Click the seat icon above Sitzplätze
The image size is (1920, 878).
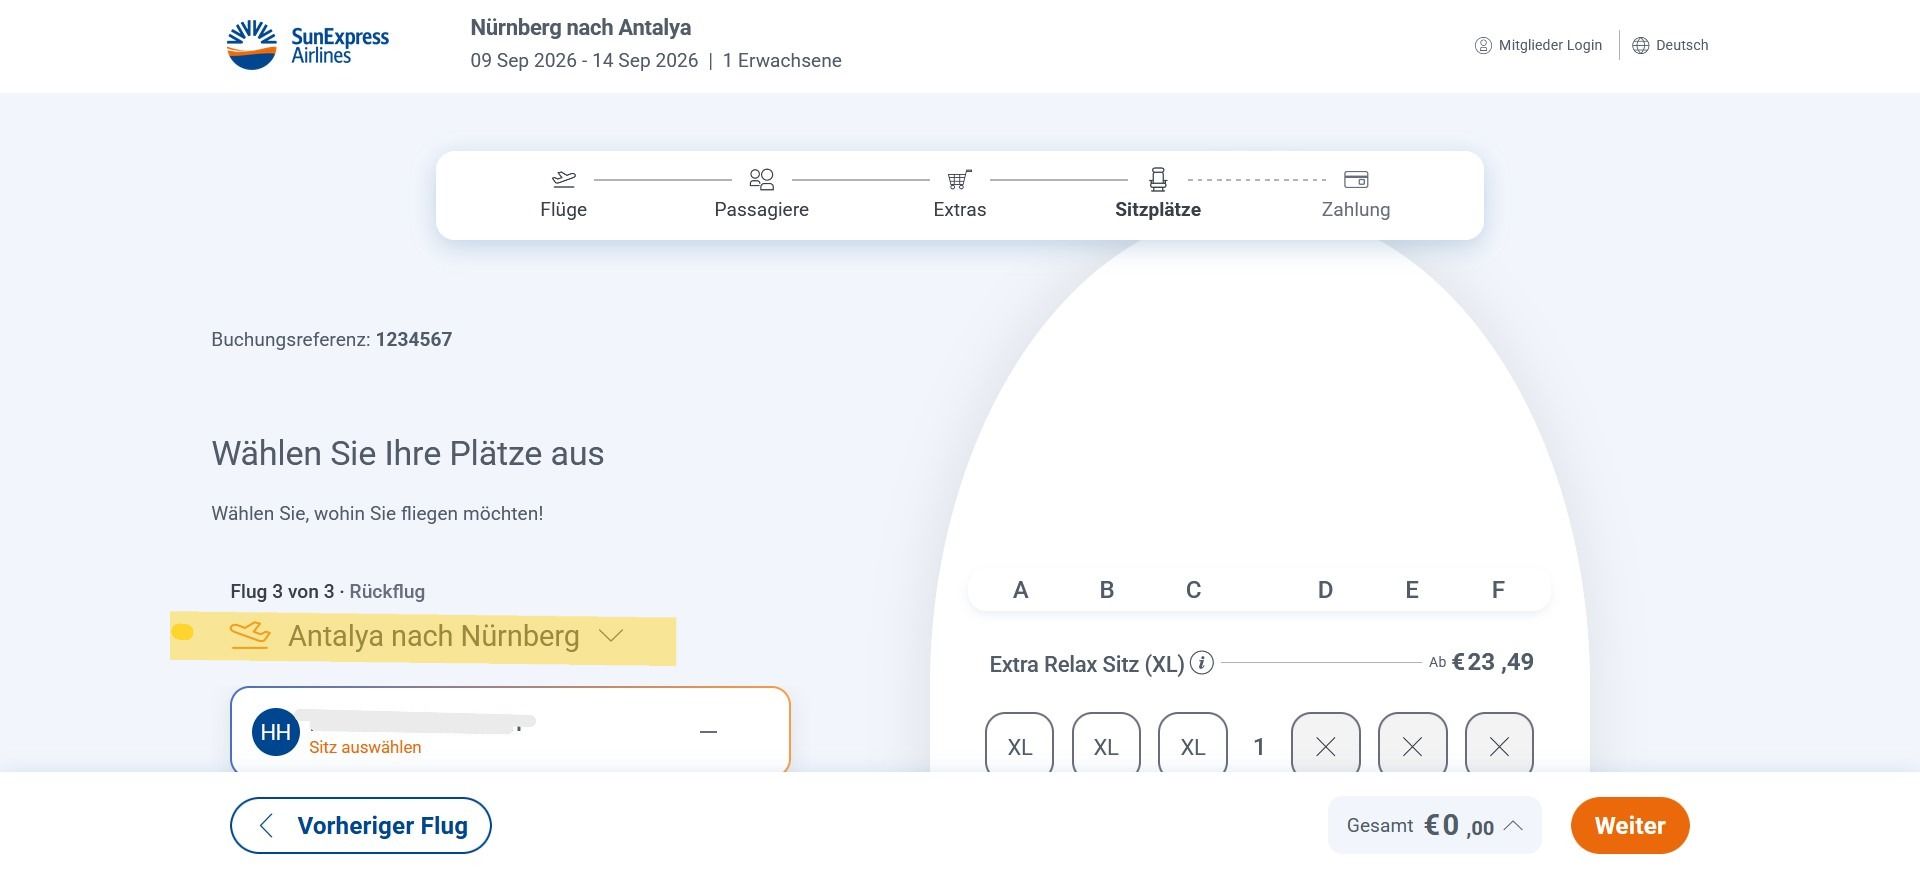[x=1158, y=179]
